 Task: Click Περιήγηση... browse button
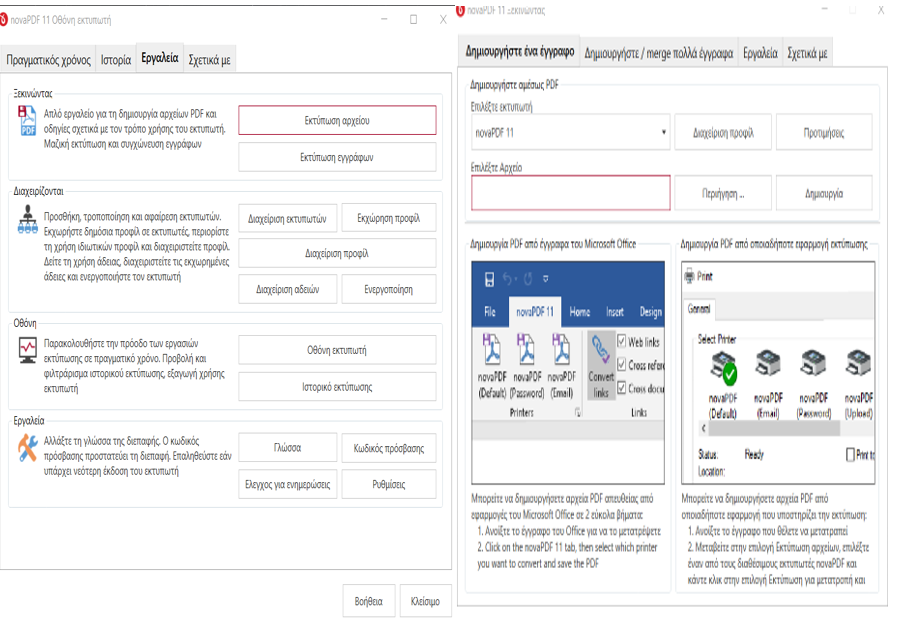(723, 193)
